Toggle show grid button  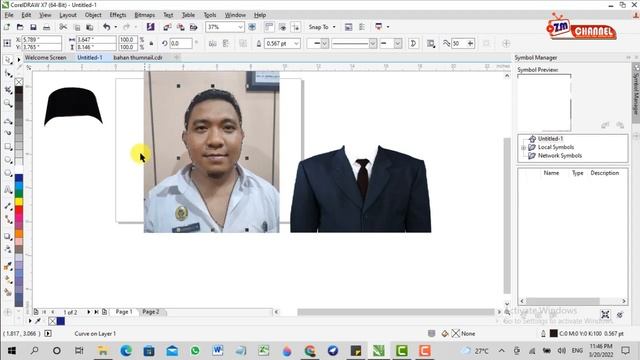282,27
